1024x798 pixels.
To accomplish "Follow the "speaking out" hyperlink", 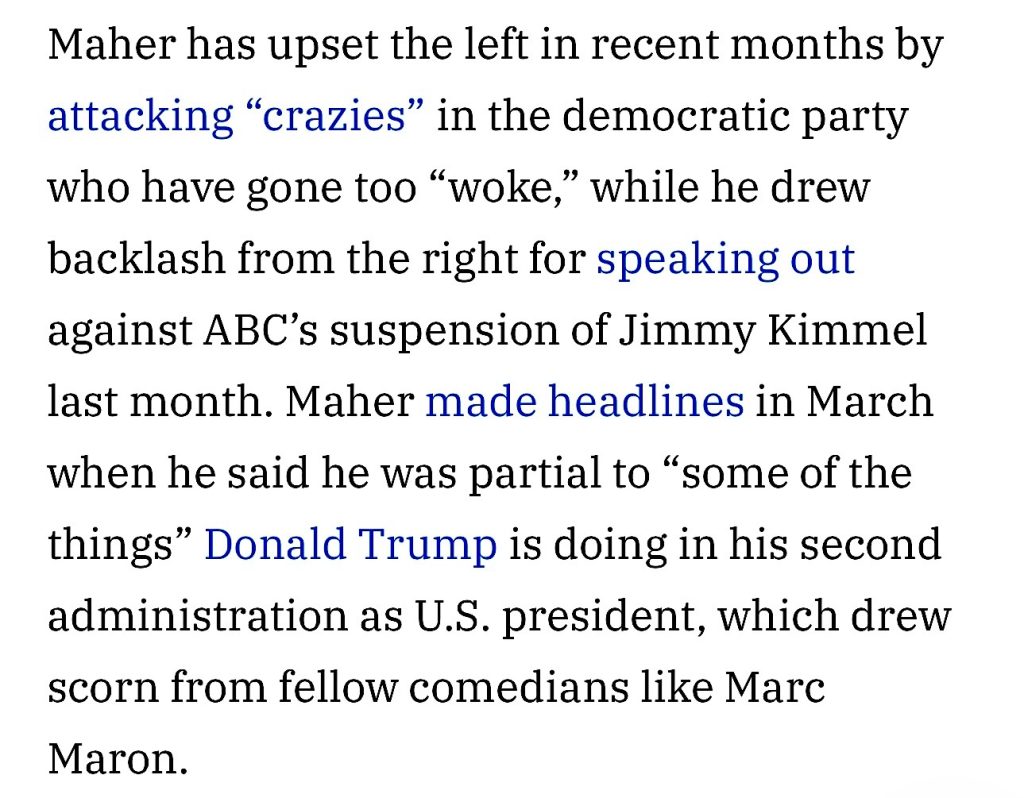I will tap(725, 260).
